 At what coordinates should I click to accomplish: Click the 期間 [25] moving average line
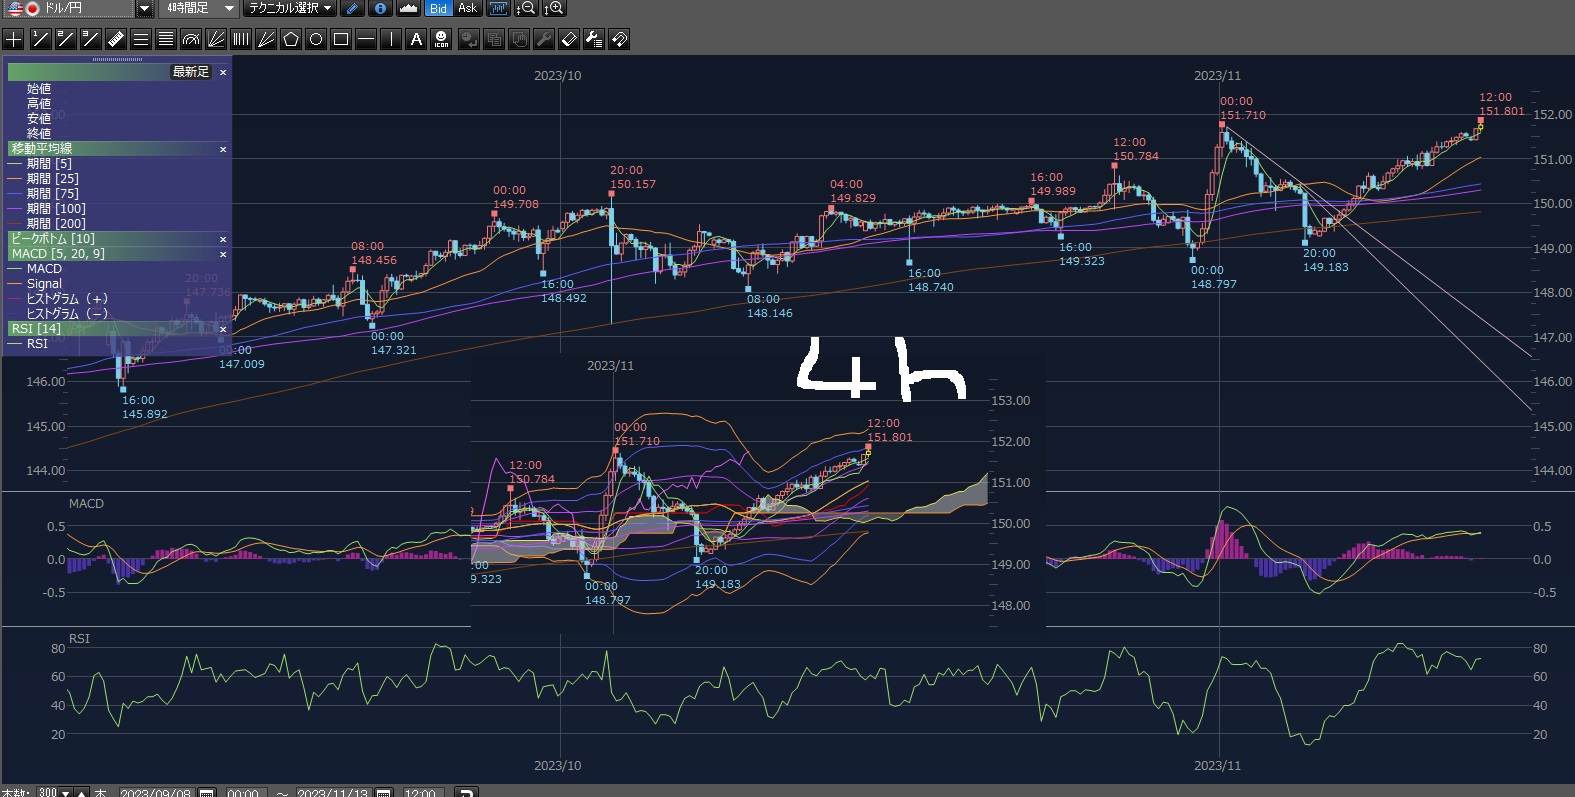click(x=52, y=179)
